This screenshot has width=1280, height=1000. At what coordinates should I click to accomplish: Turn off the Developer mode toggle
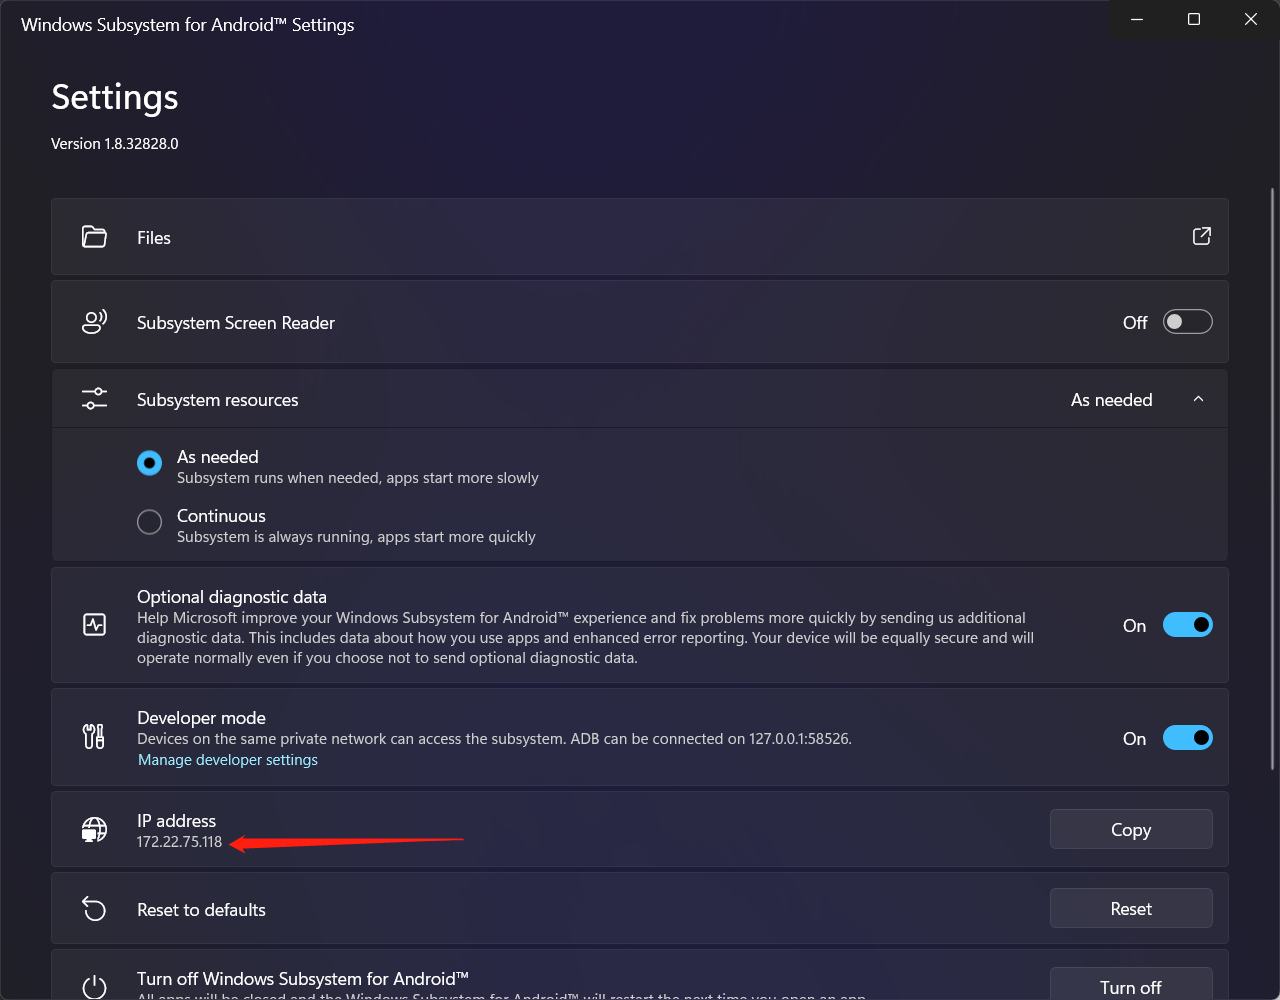pyautogui.click(x=1187, y=738)
